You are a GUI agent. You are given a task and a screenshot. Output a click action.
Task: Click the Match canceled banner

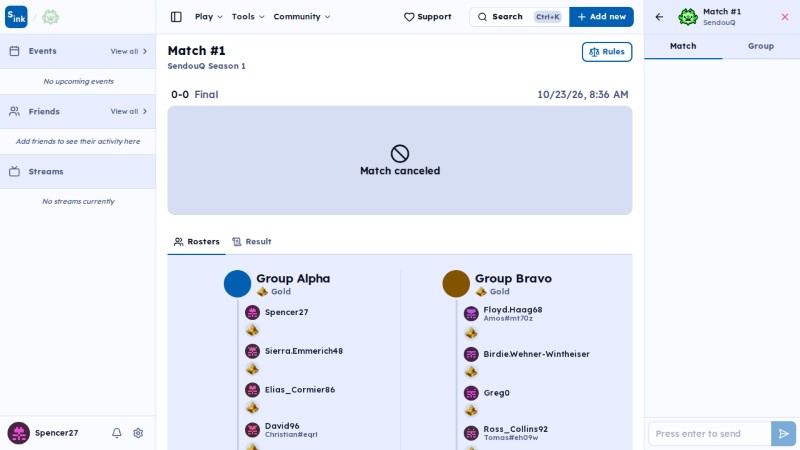pyautogui.click(x=400, y=161)
